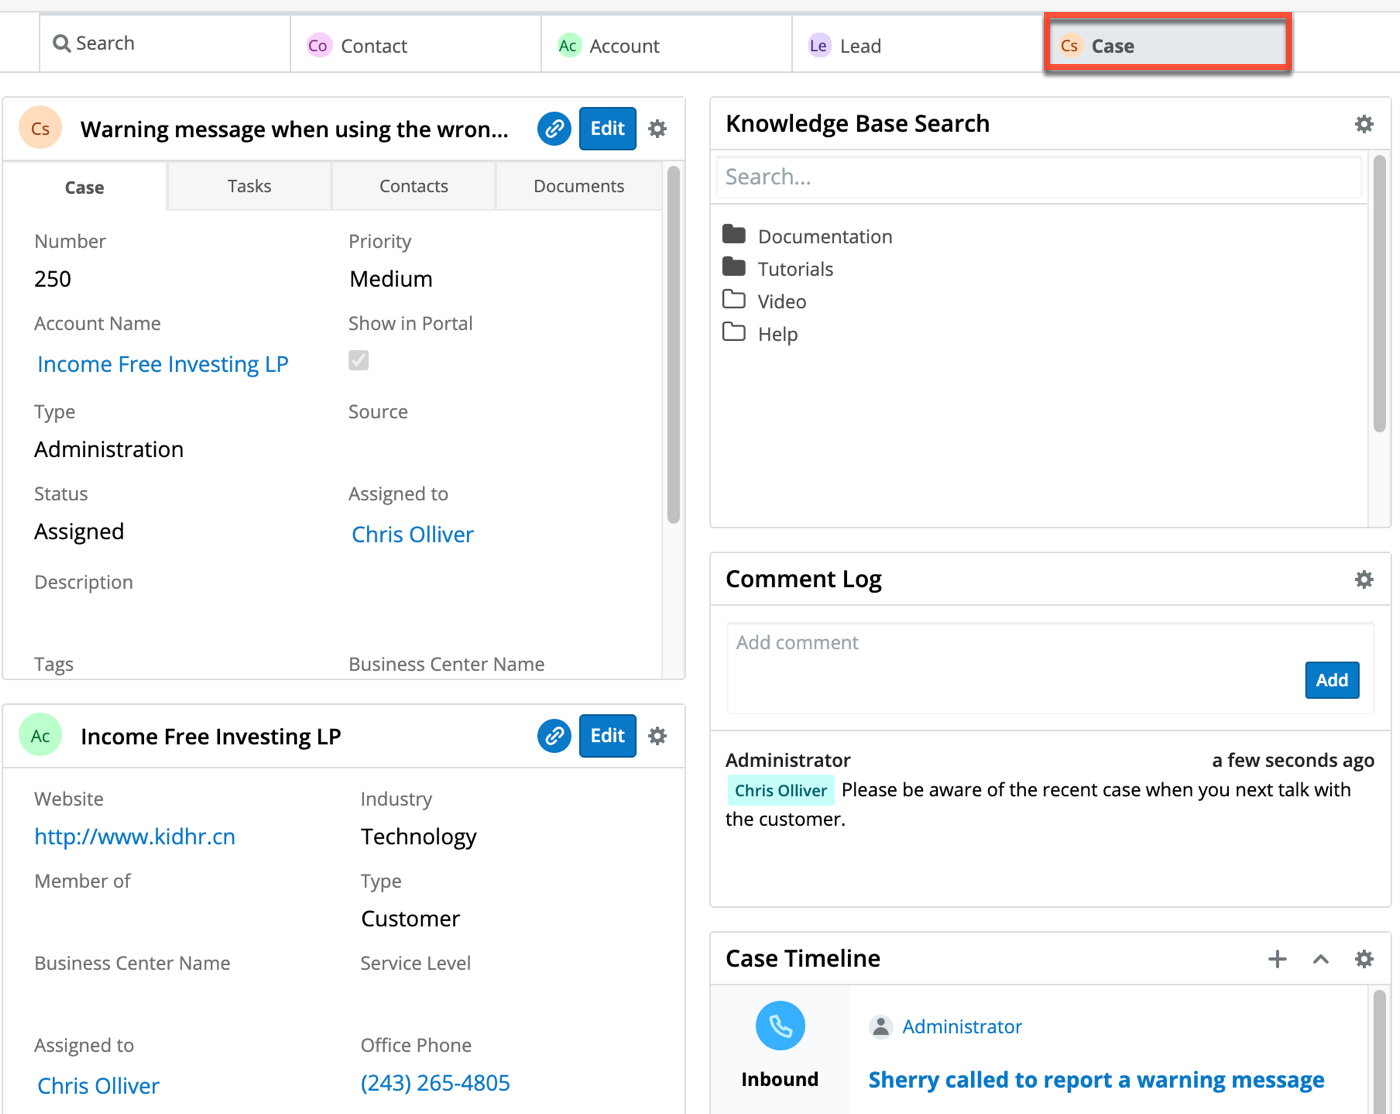This screenshot has width=1400, height=1114.
Task: Click the link icon on the Income Free Investing account dashlet
Action: 554,736
